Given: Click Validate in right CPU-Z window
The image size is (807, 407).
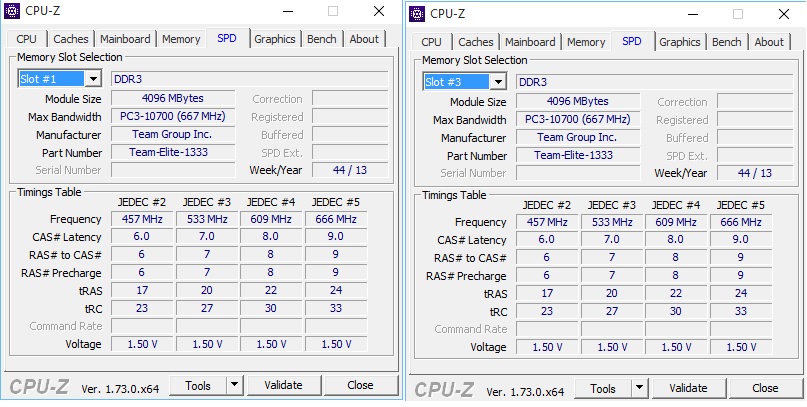Looking at the screenshot, I should [689, 388].
